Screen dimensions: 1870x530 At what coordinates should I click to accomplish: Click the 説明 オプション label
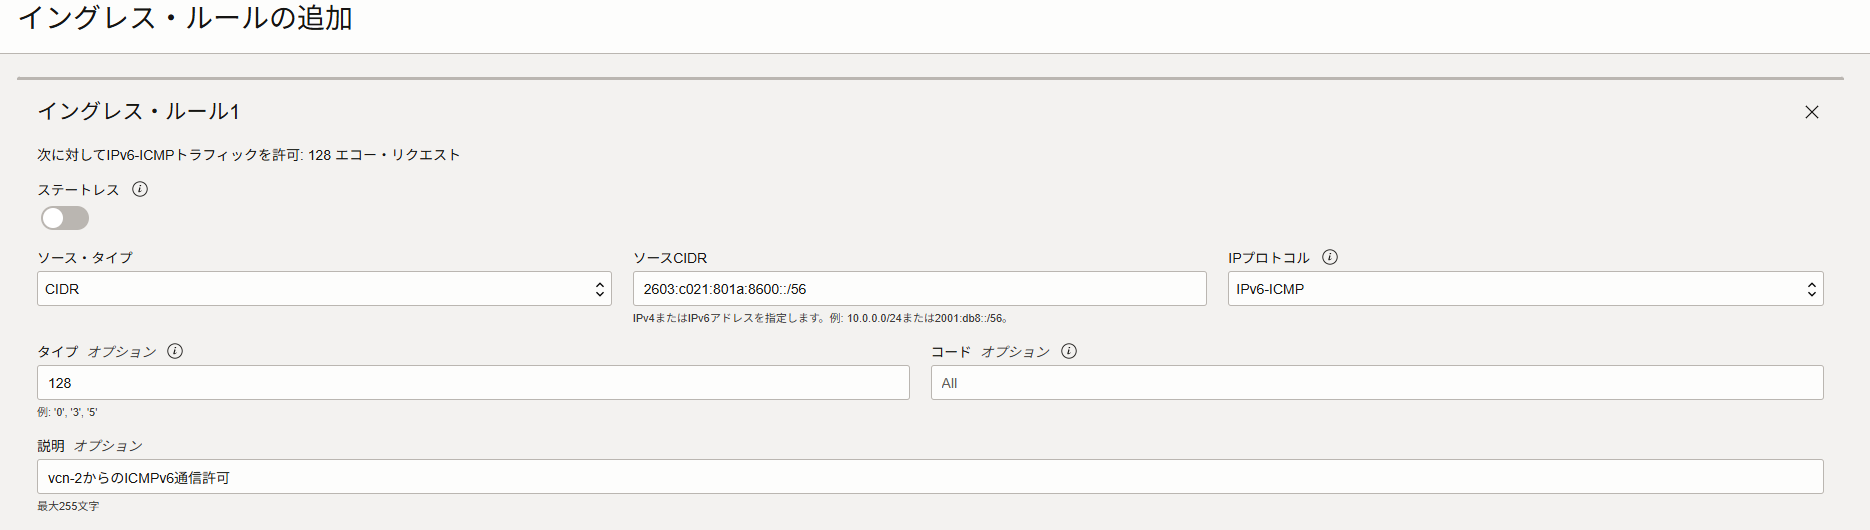click(x=90, y=446)
